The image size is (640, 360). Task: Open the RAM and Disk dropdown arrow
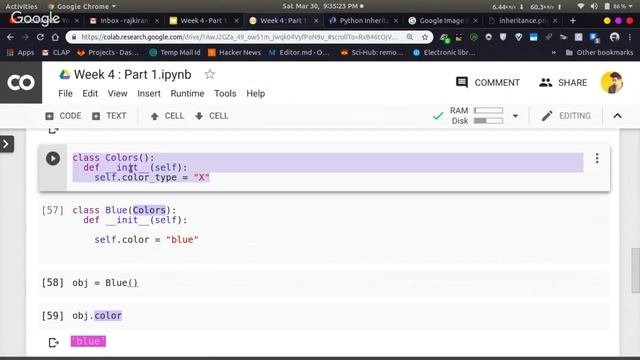click(515, 116)
